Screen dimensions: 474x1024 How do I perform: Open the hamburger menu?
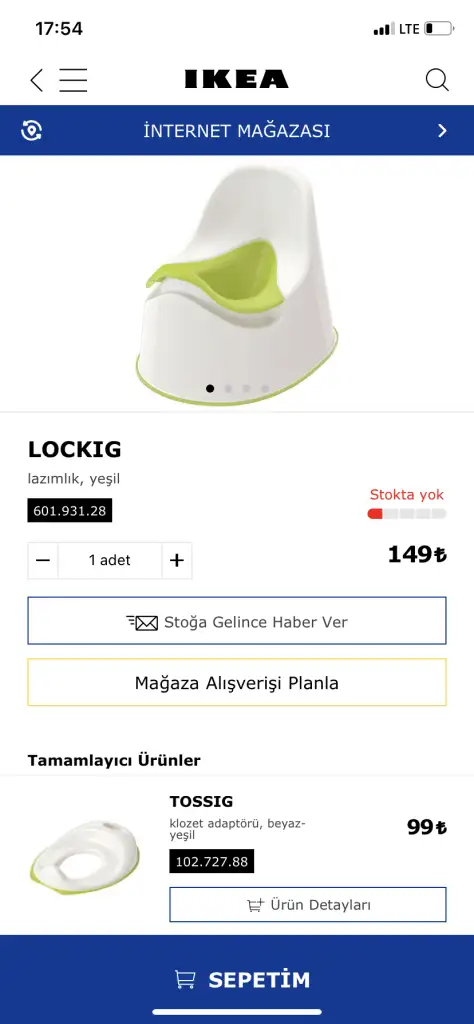(73, 80)
